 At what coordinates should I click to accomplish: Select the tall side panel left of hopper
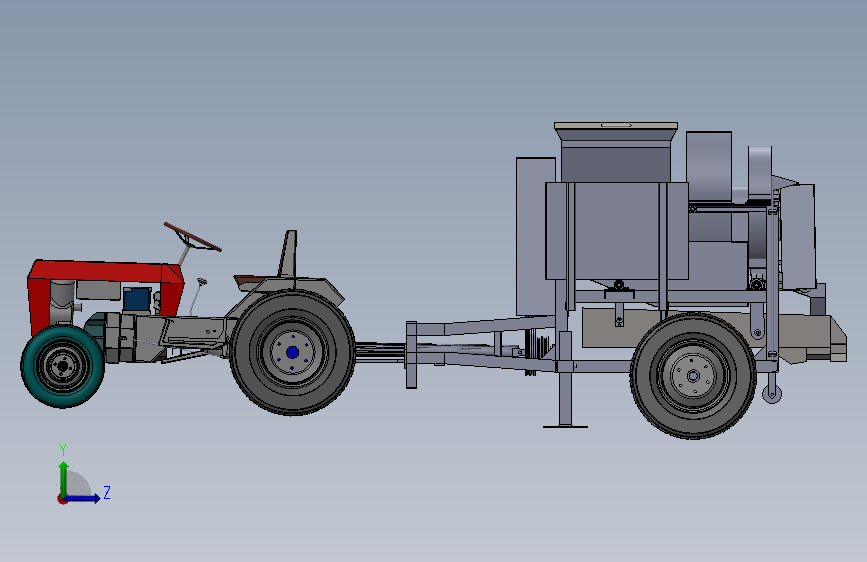click(535, 237)
